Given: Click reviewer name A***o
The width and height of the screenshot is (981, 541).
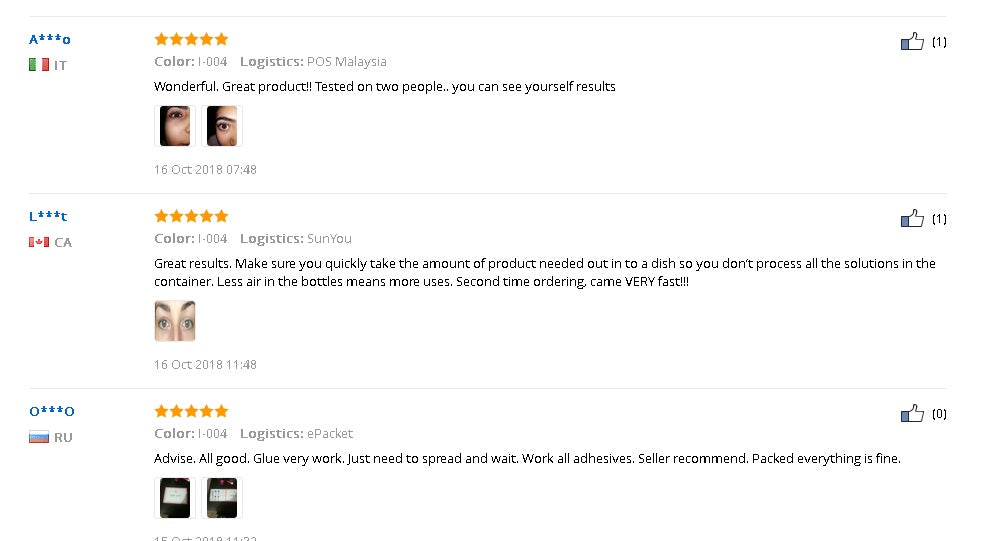Looking at the screenshot, I should click(x=50, y=40).
